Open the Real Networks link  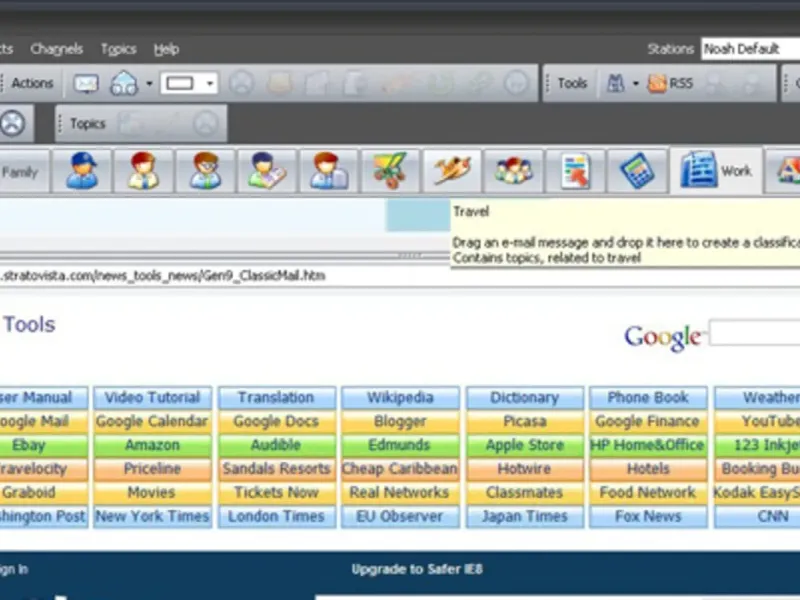coord(401,492)
